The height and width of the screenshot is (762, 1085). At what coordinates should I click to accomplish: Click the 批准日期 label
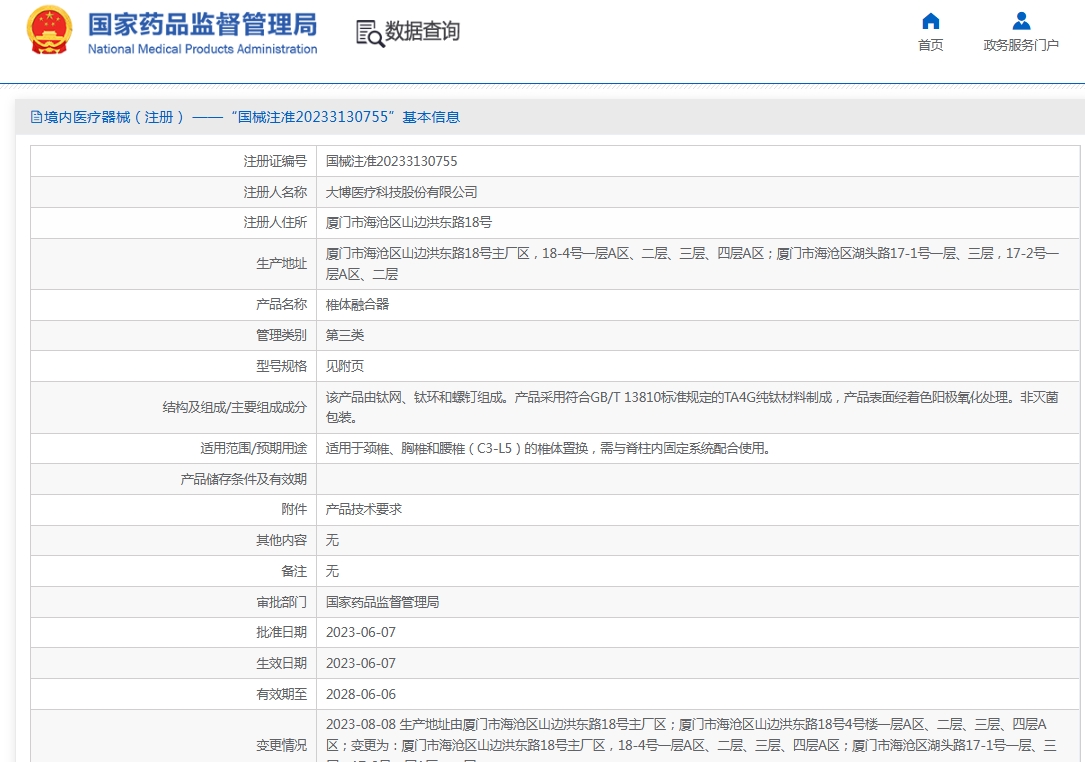pos(281,633)
